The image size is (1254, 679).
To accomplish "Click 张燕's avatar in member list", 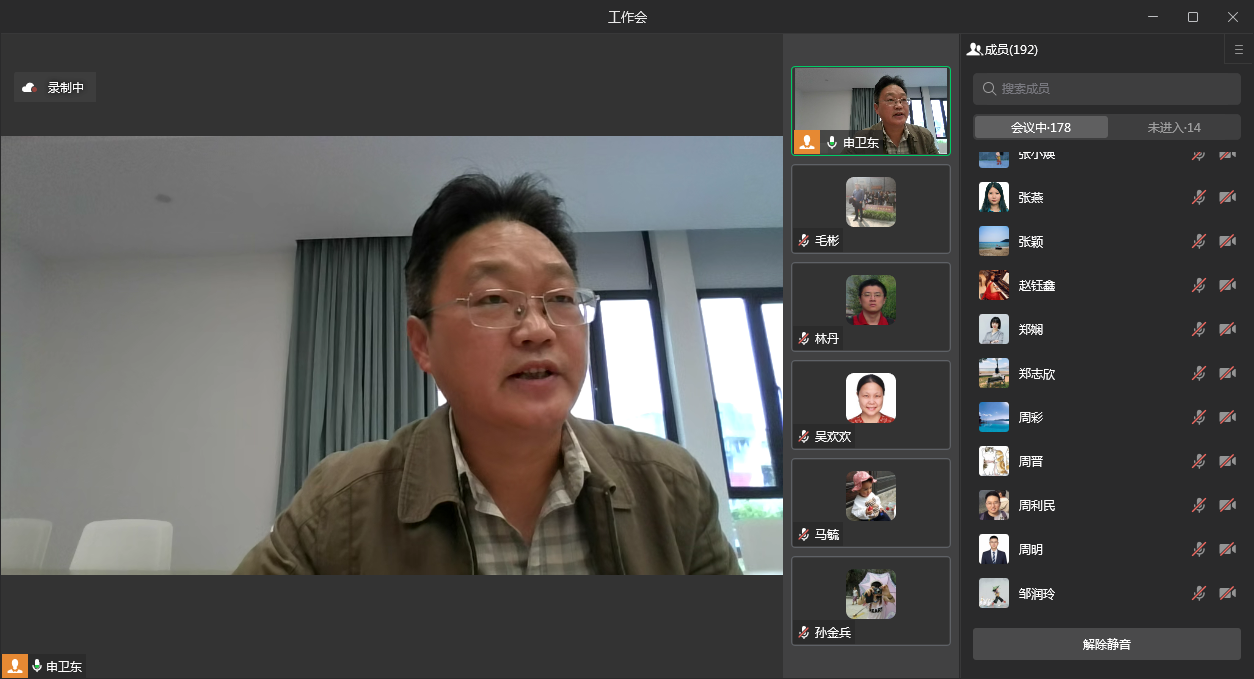I will pos(993,197).
